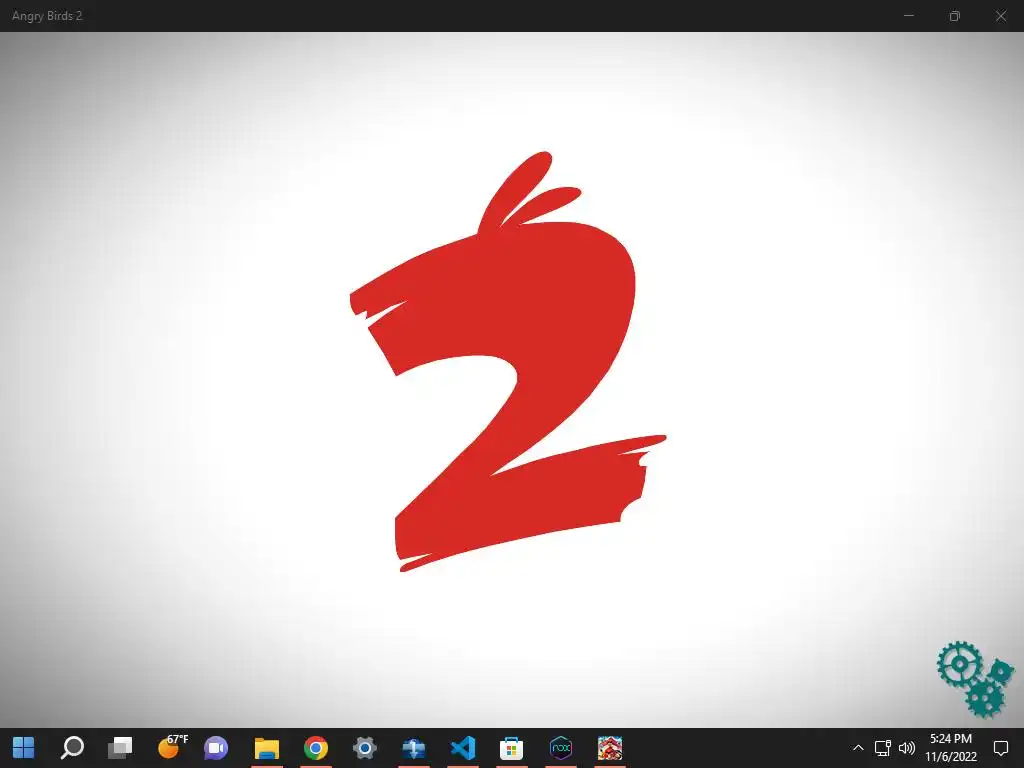Select Angry Birds 2 taskbar icon
Screen dimensions: 1024x768
(x=610, y=748)
